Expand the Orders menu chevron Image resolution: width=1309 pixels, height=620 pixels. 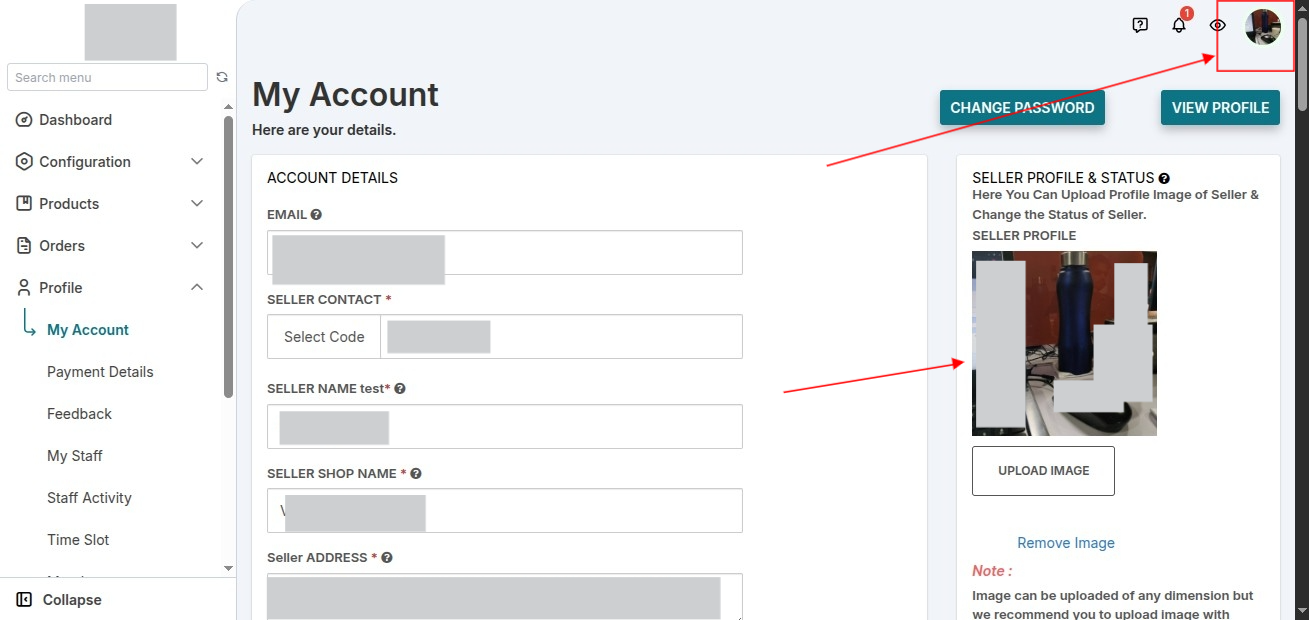[x=197, y=246]
